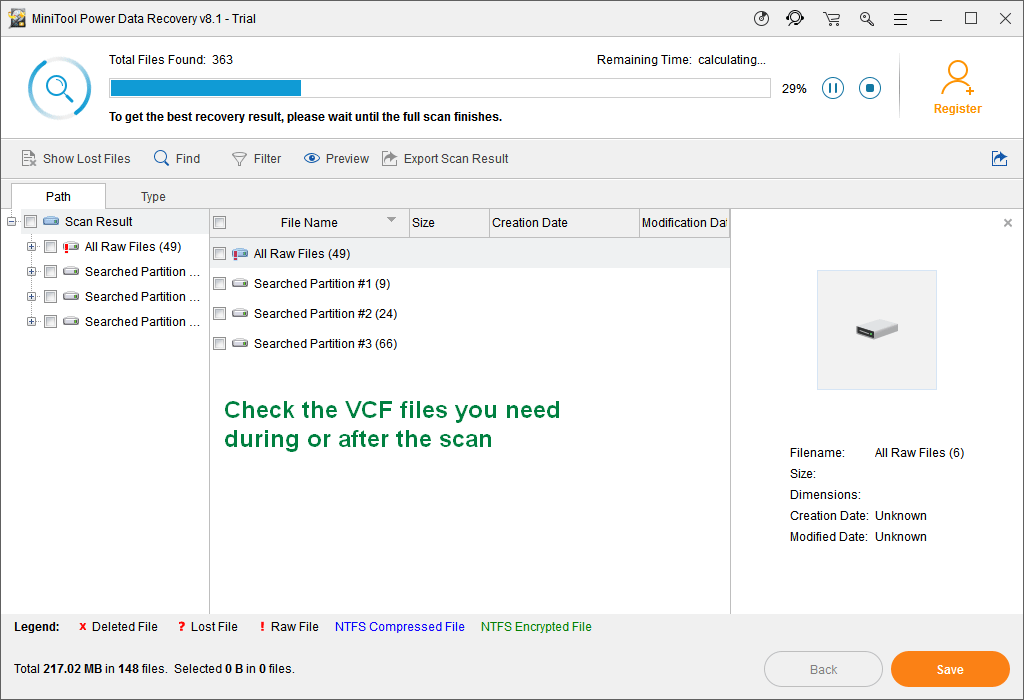Image resolution: width=1024 pixels, height=700 pixels.
Task: Click the Searched Partition #3 drive icon
Action: pos(240,343)
